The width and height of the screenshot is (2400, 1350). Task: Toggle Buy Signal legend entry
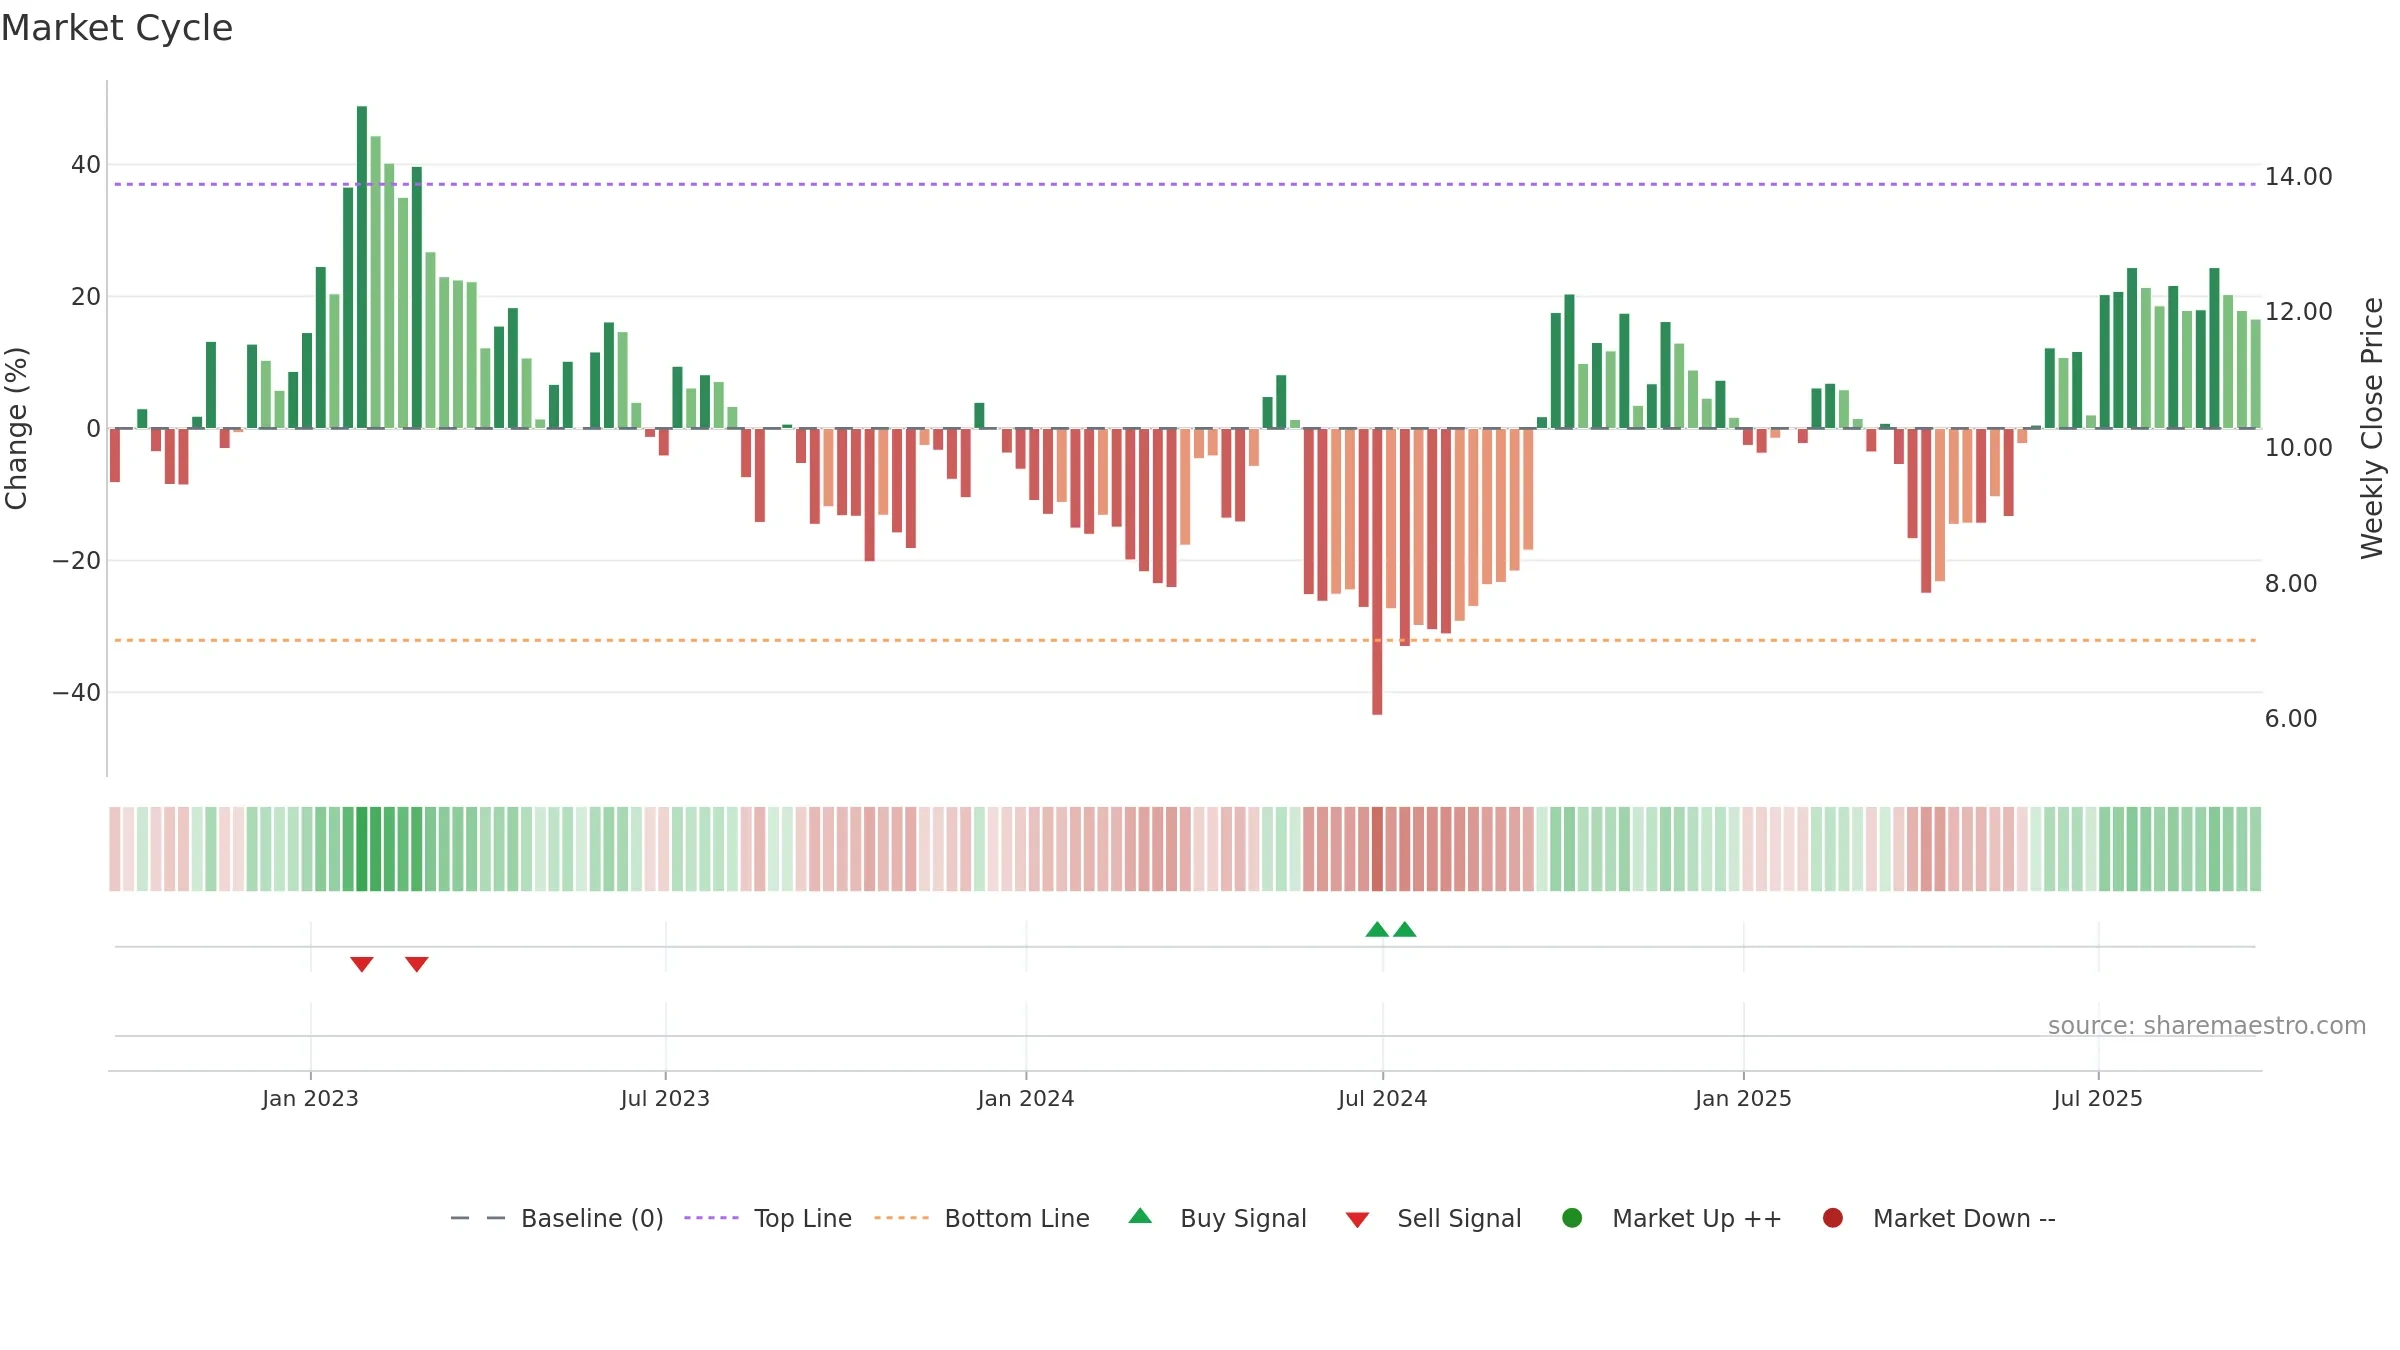[x=1217, y=1218]
